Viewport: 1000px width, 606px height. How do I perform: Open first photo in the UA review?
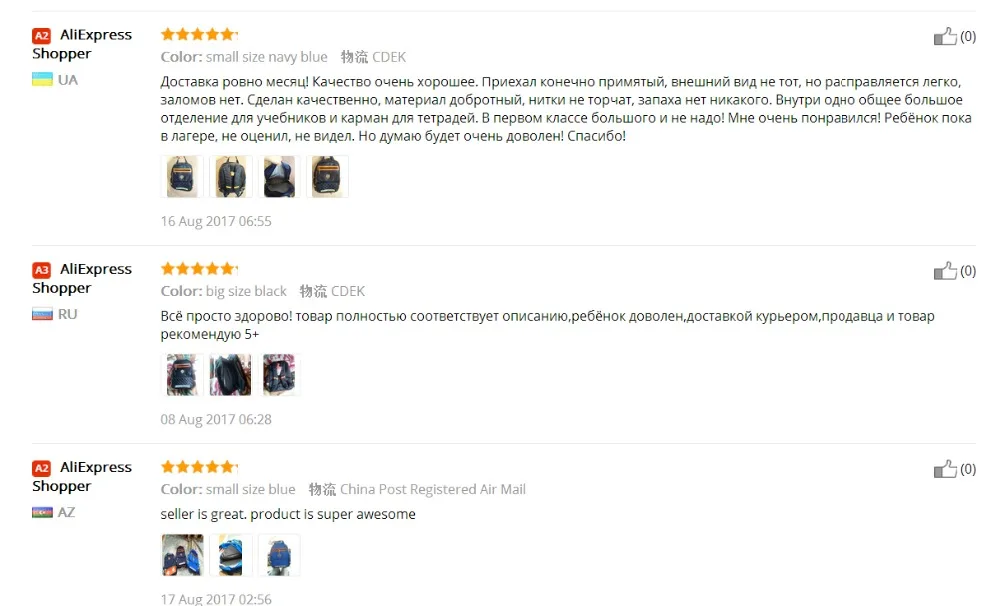(x=182, y=177)
